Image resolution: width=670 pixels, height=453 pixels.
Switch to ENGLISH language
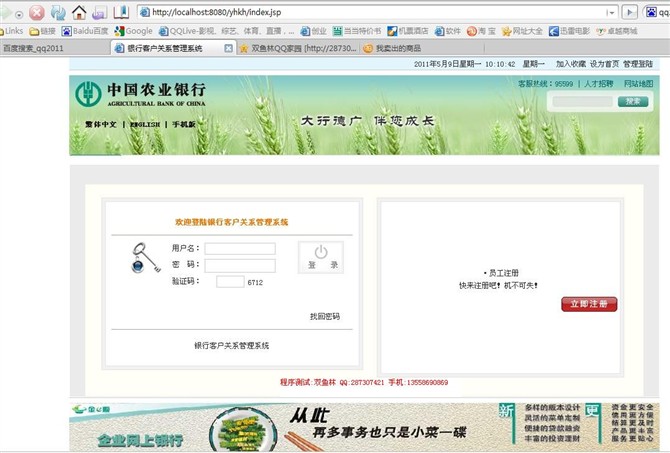click(x=145, y=124)
